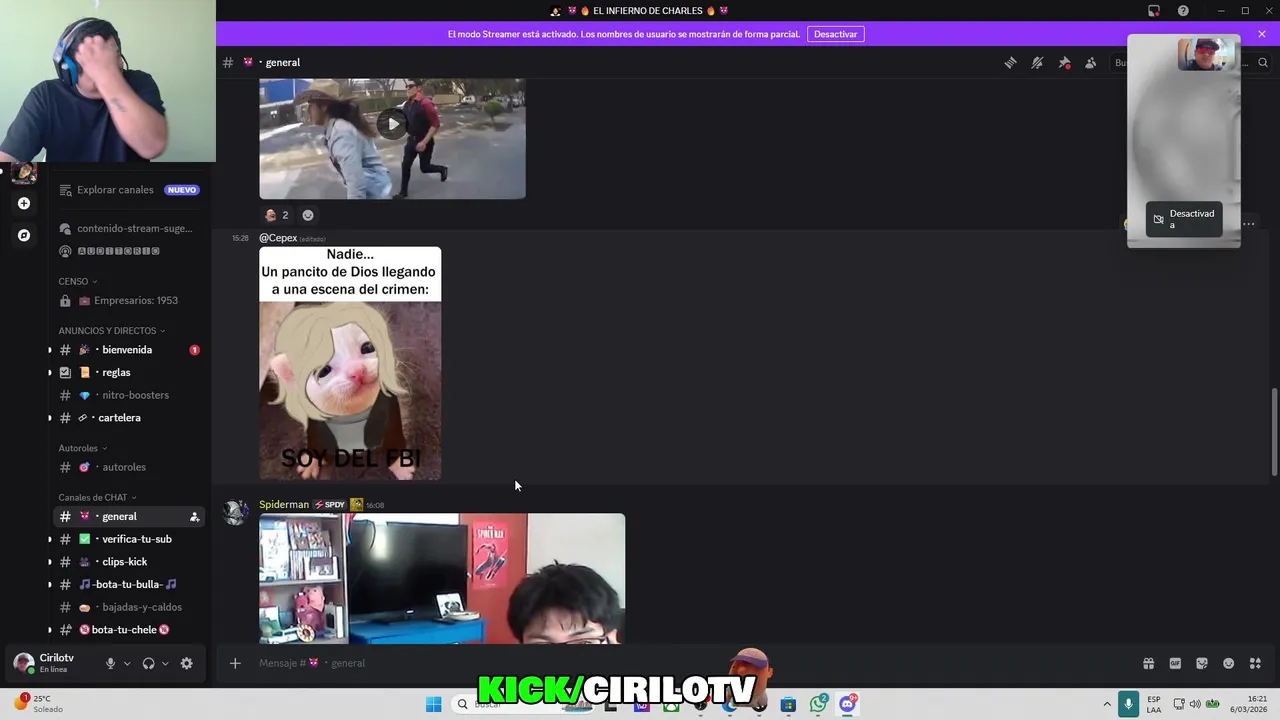This screenshot has height=720, width=1280.
Task: Collapse Canales de CHAT category
Action: pyautogui.click(x=97, y=497)
